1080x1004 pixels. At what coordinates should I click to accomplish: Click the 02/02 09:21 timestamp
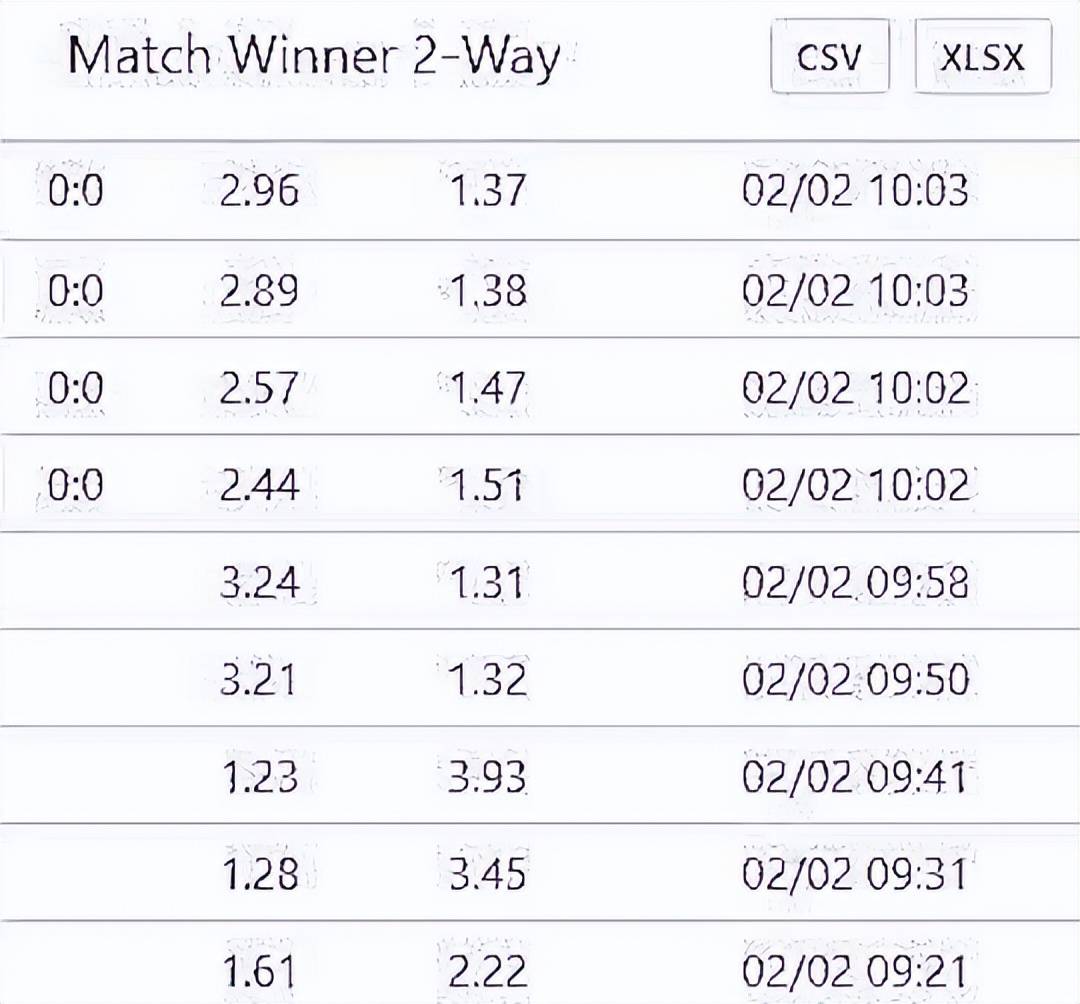855,971
